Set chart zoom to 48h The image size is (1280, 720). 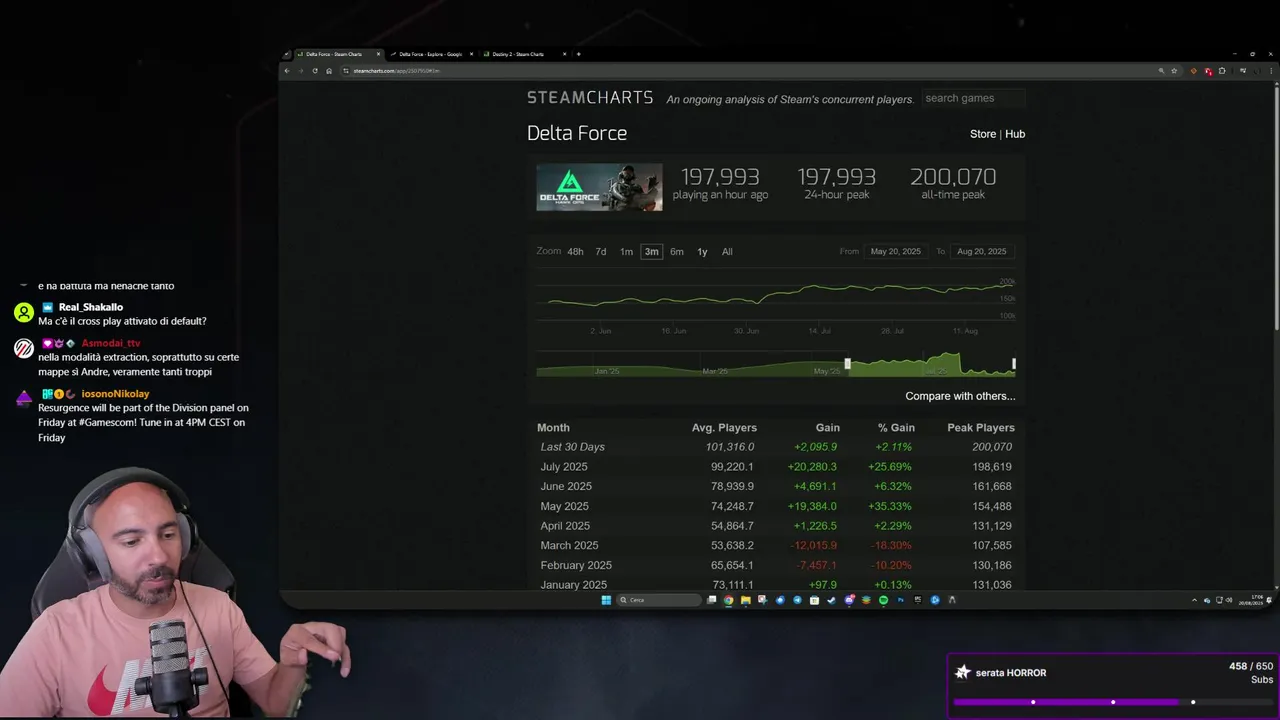coord(575,252)
